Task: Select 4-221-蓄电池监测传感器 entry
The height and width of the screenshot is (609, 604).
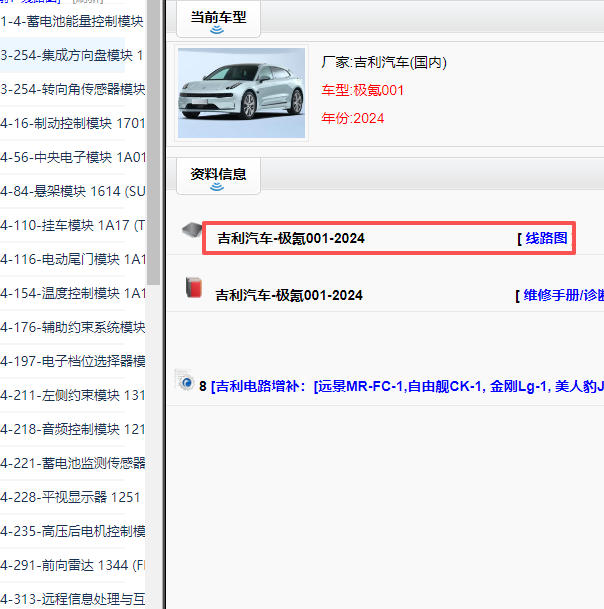Action: [73, 463]
